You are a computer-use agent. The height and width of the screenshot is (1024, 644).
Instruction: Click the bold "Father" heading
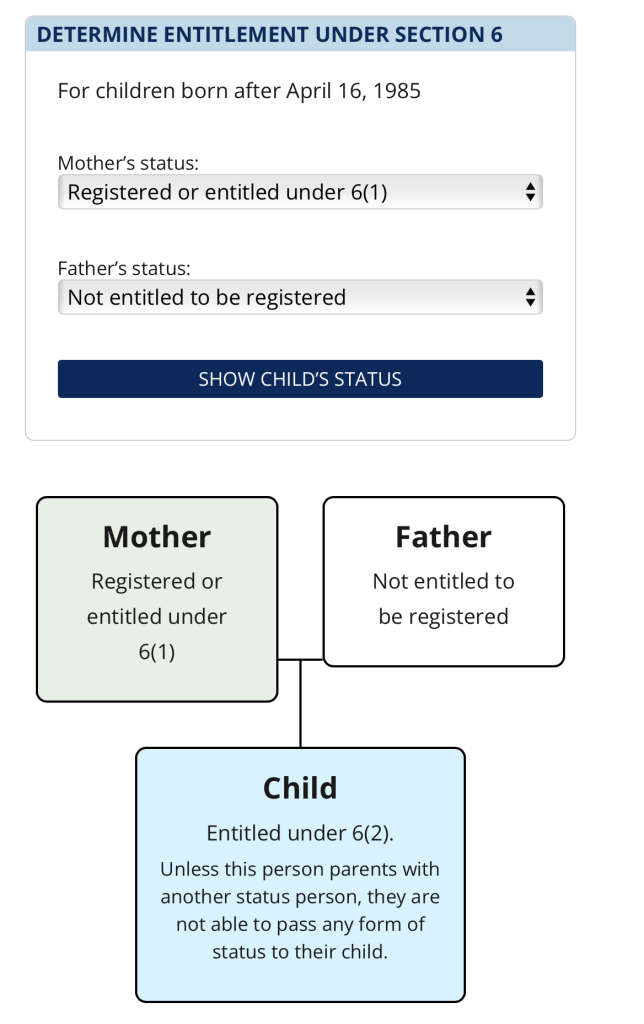pyautogui.click(x=443, y=537)
